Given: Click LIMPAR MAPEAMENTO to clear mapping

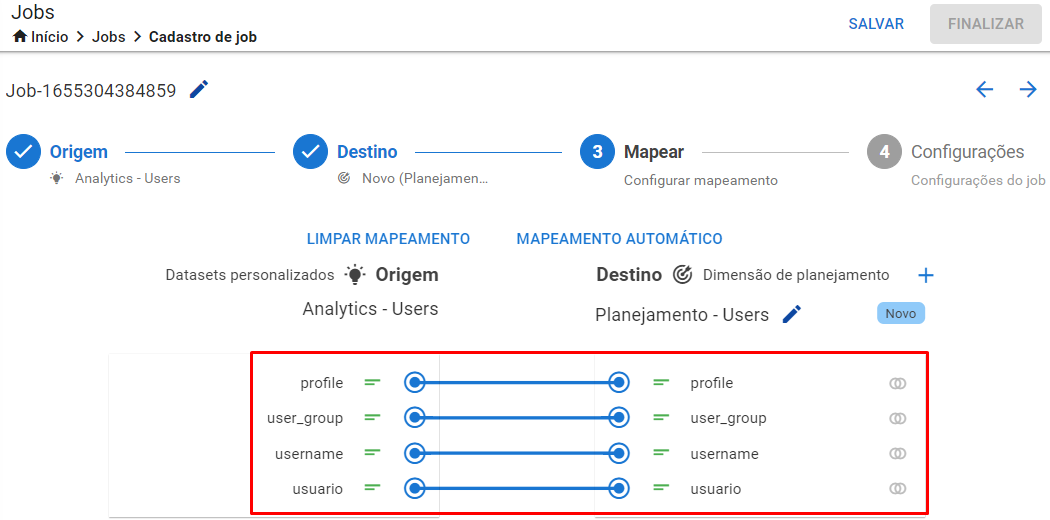Looking at the screenshot, I should [x=388, y=239].
